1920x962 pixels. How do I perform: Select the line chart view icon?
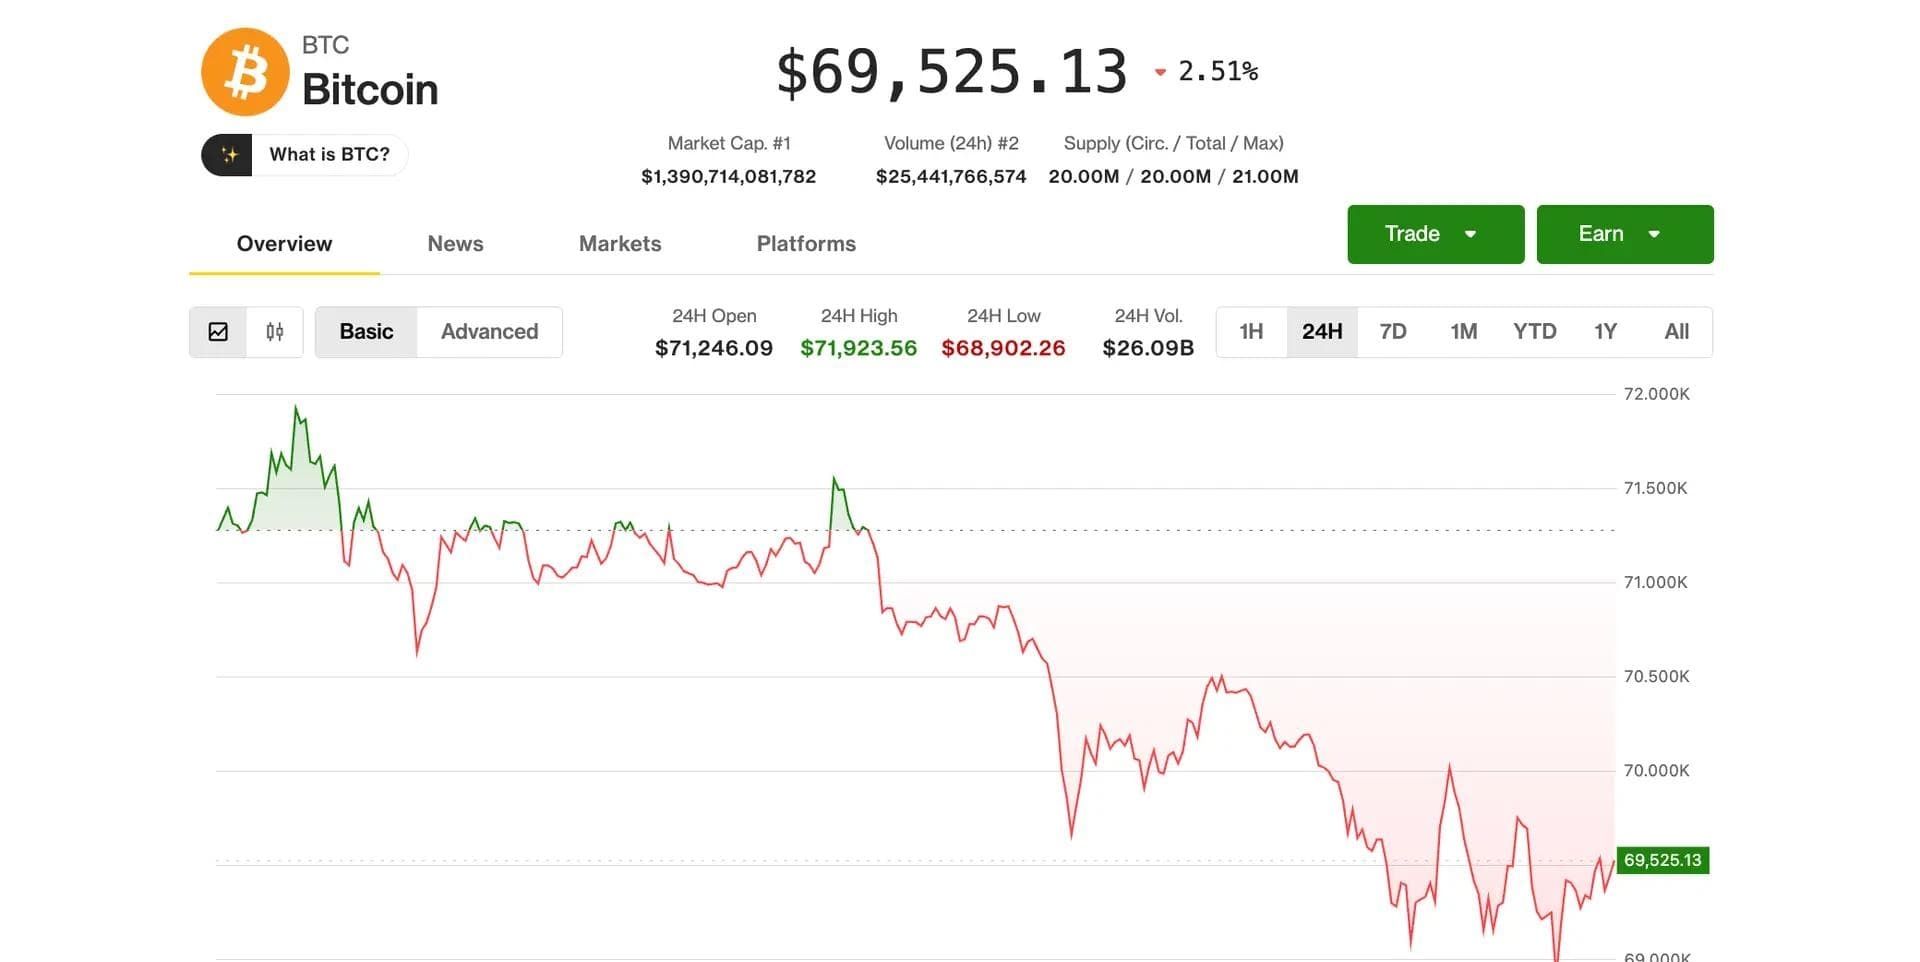(x=218, y=332)
